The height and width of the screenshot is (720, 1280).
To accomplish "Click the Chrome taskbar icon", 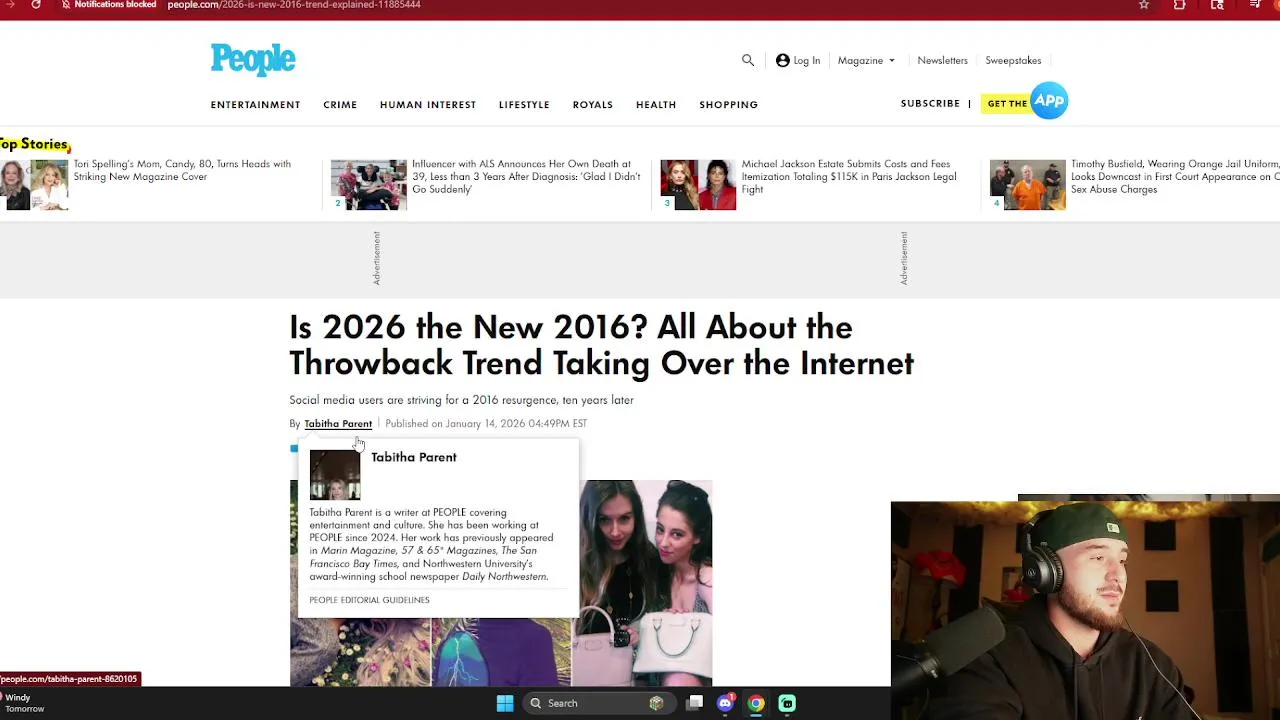I will point(756,703).
